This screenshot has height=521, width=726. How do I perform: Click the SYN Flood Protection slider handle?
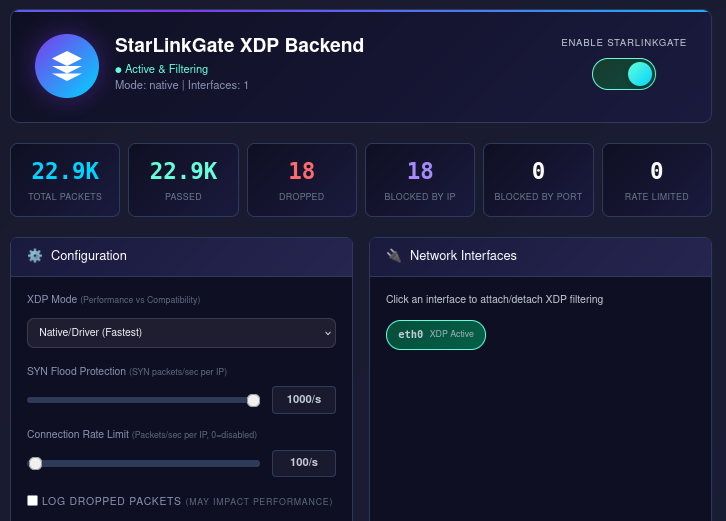[x=253, y=400]
